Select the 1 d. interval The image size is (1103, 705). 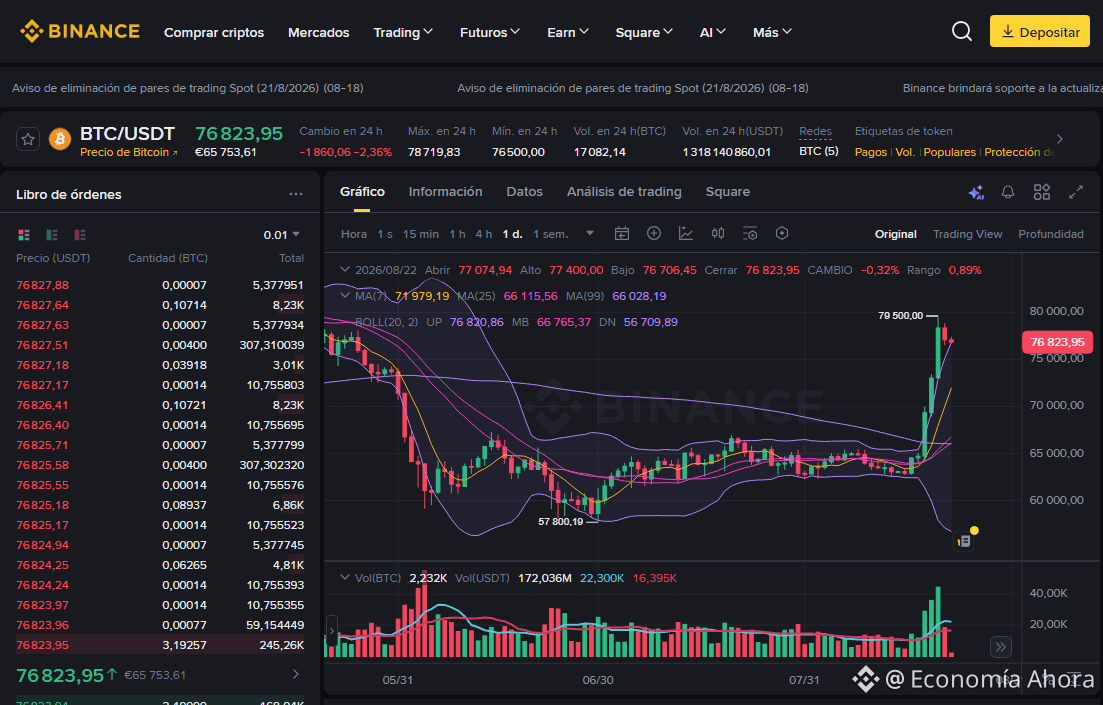(512, 234)
